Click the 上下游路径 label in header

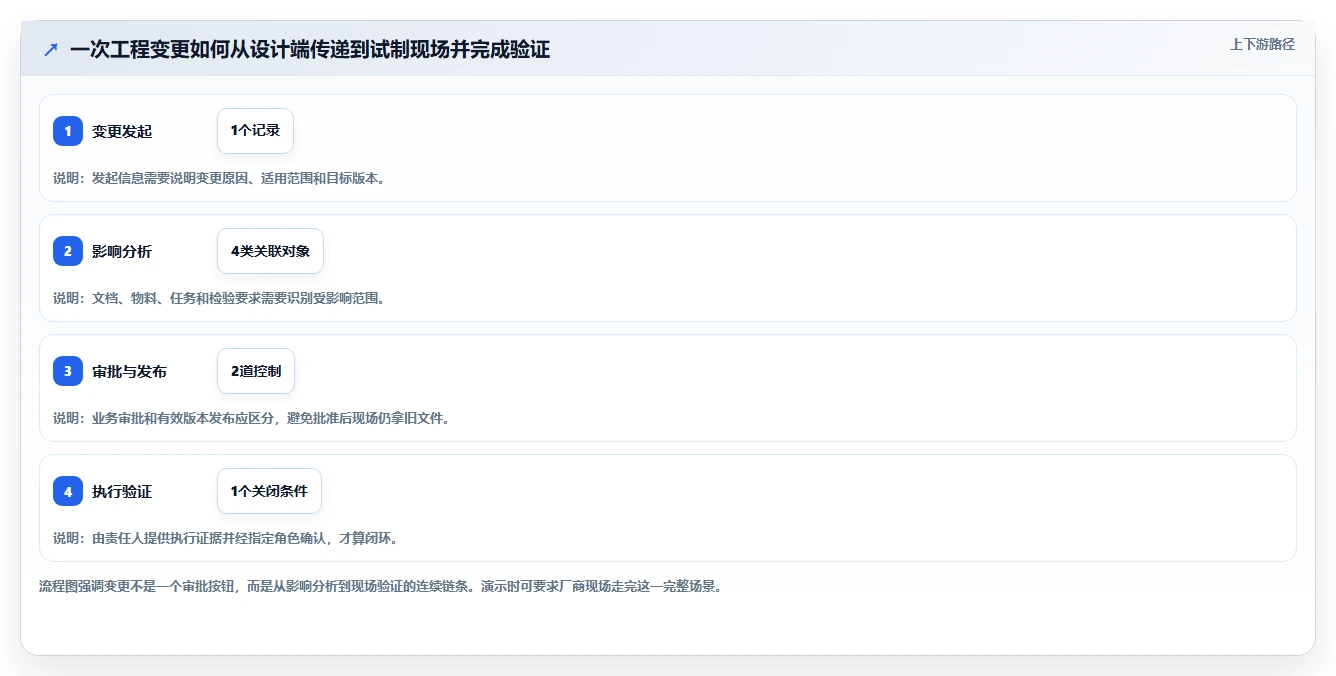[x=1262, y=44]
